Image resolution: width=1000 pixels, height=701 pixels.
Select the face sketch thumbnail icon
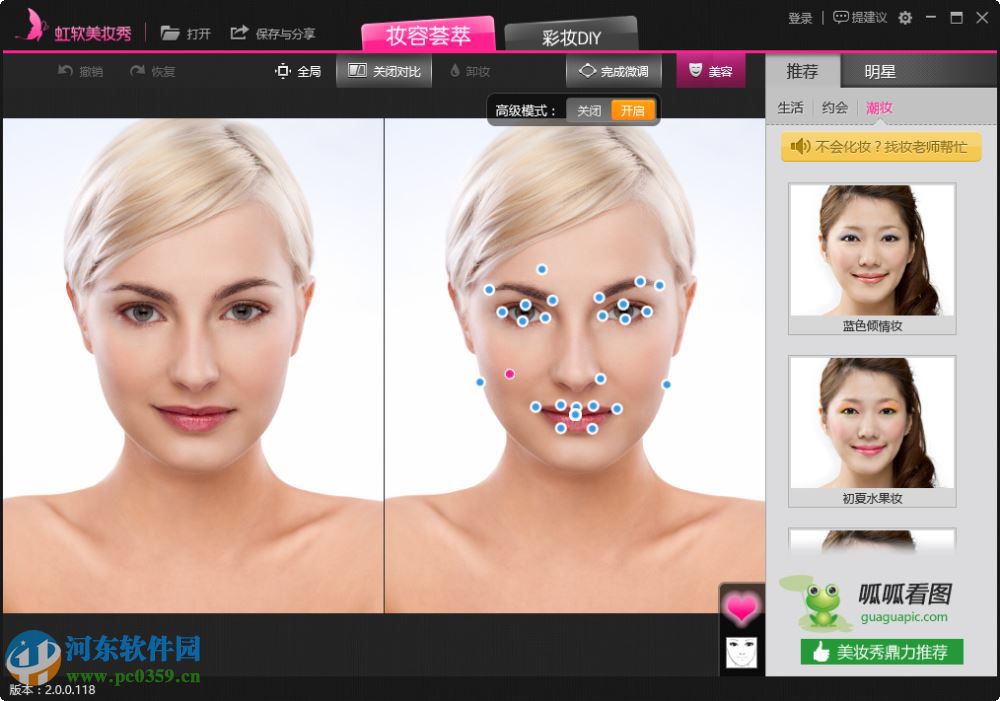(x=742, y=652)
